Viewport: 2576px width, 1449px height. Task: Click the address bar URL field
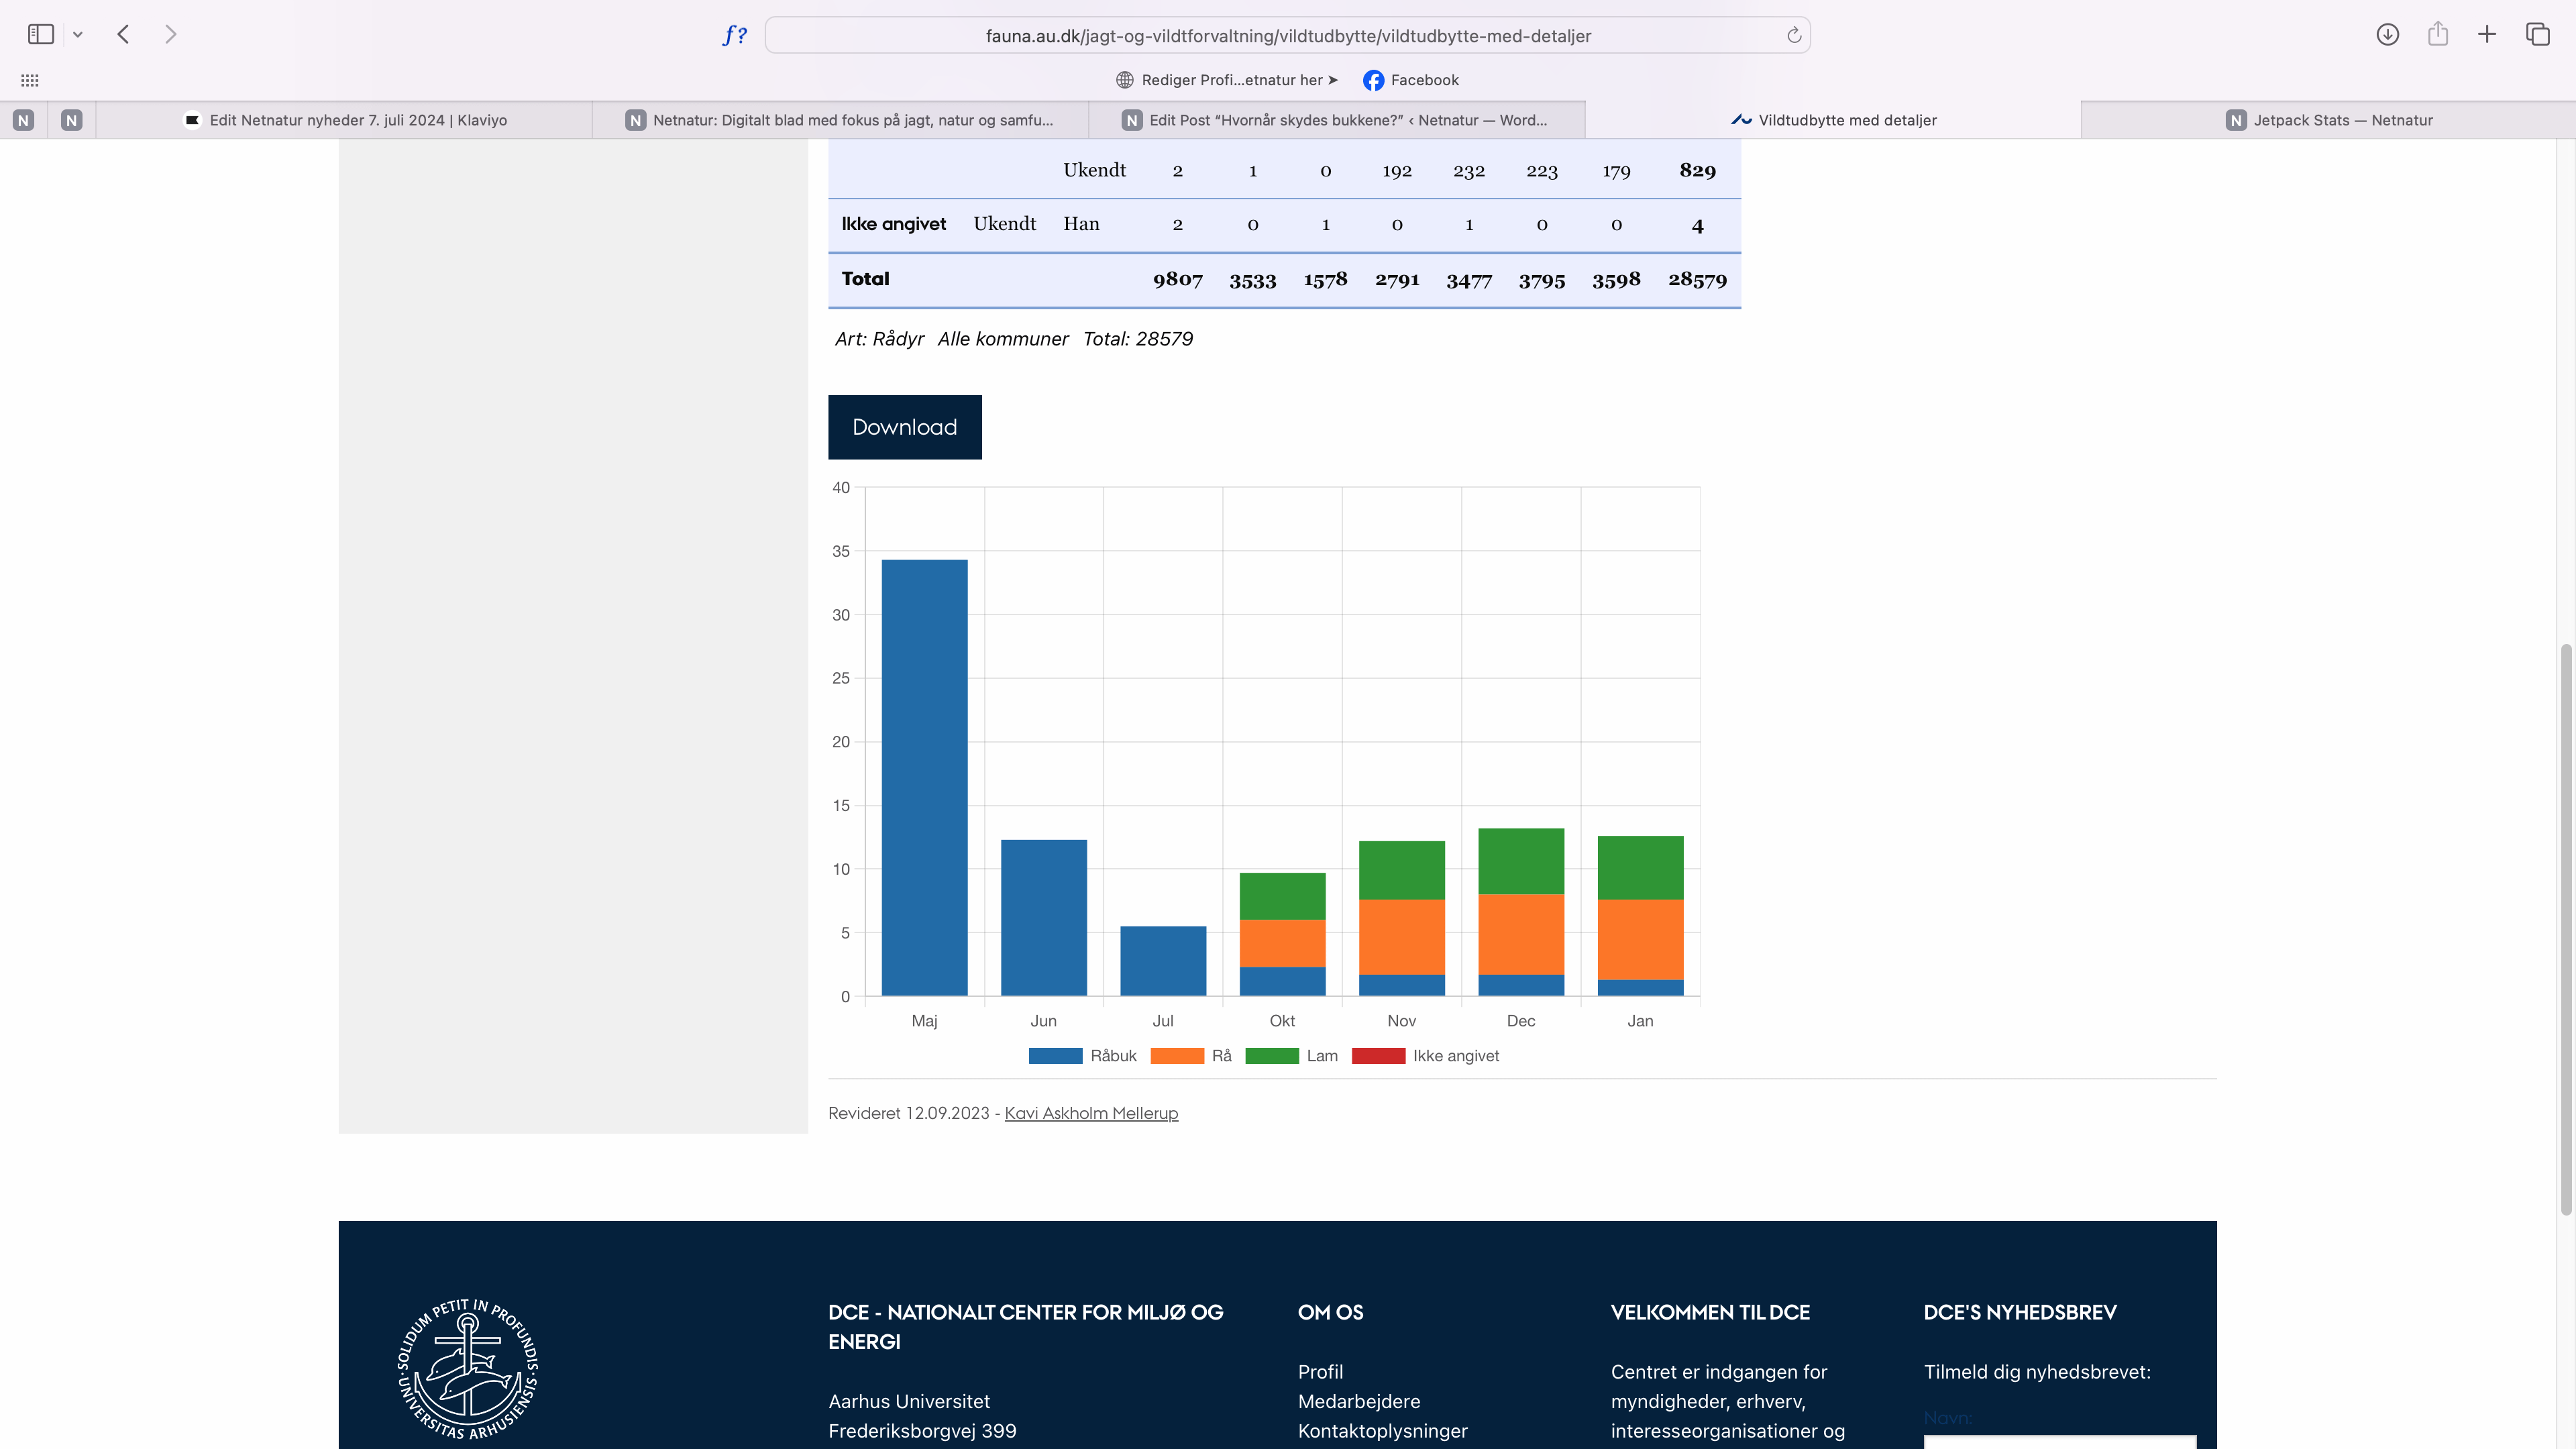point(1287,36)
